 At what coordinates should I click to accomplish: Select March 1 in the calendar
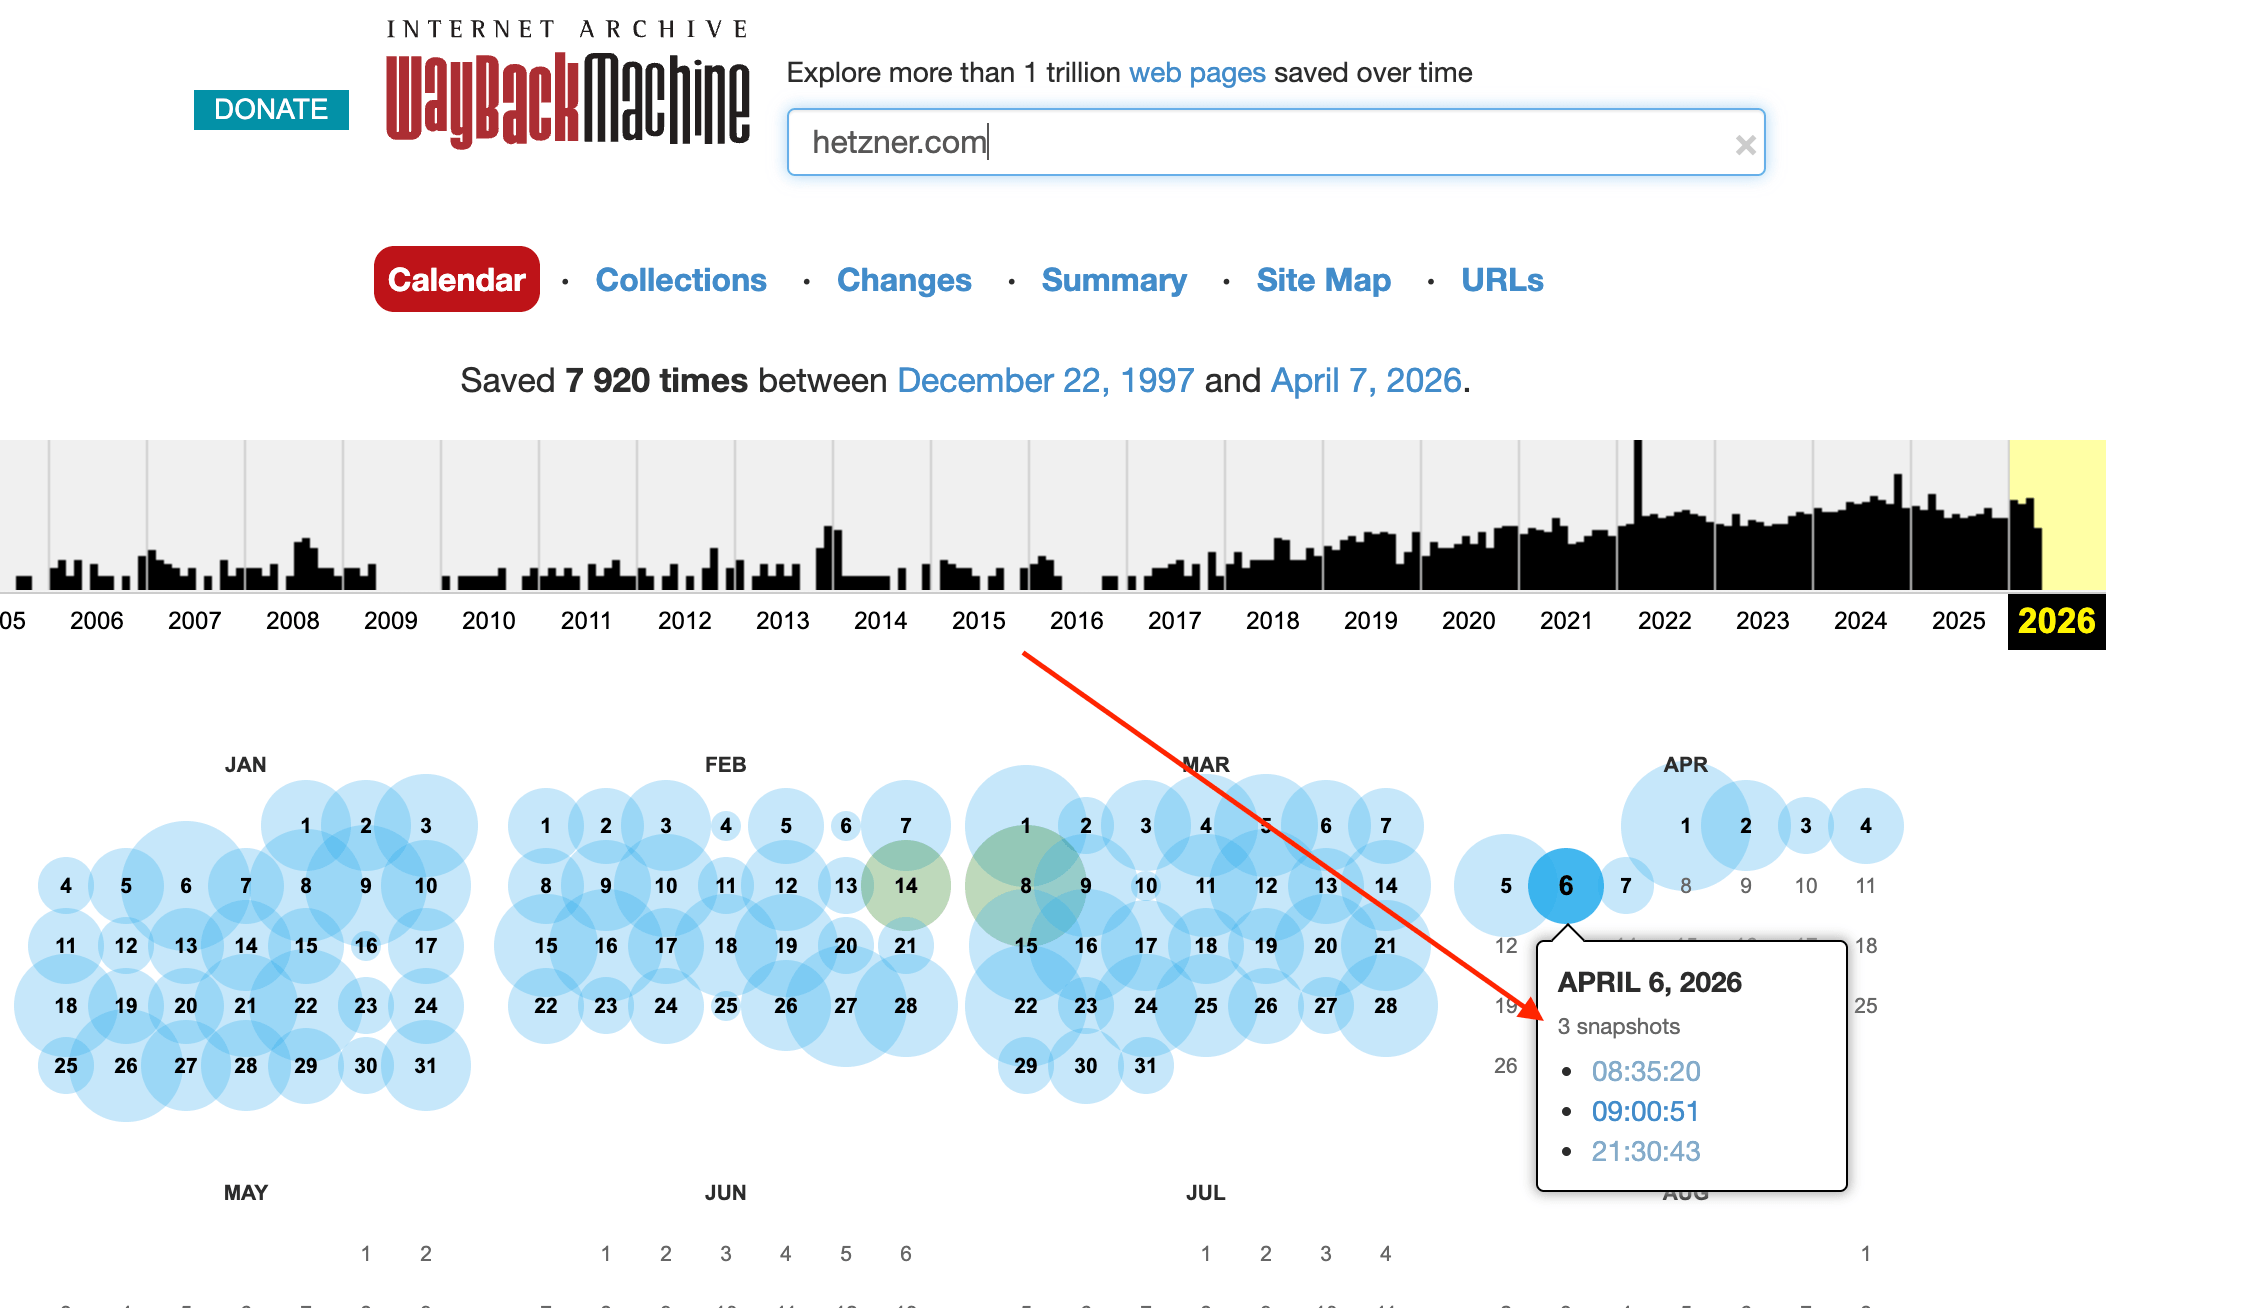1026,825
